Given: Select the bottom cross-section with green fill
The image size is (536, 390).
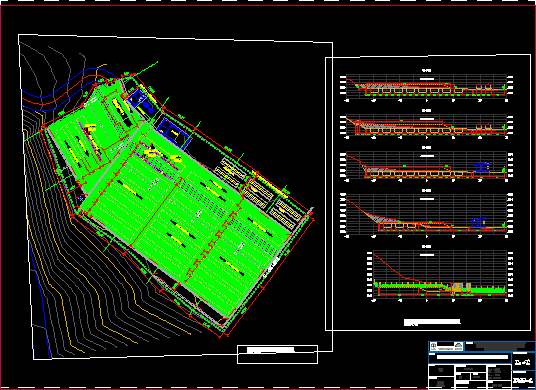Looking at the screenshot, I should pos(441,274).
